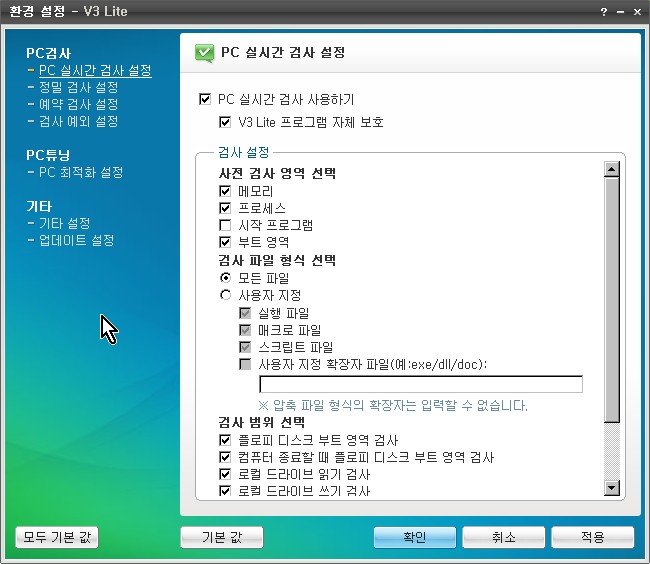Toggle 플로피 디스크 부트 영역 검사
Image resolution: width=650 pixels, height=564 pixels.
coord(225,440)
